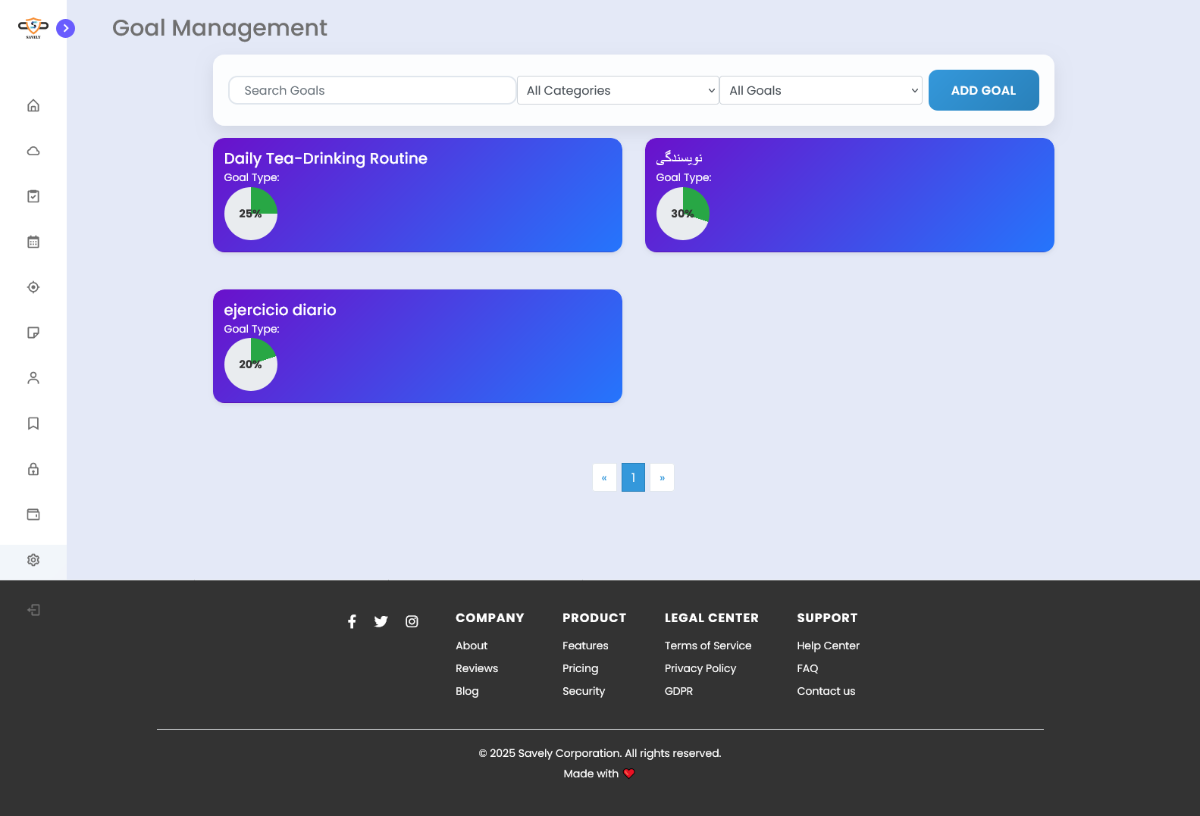Open the Twitter social icon in footer
Viewport: 1200px width, 816px height.
[x=381, y=622]
